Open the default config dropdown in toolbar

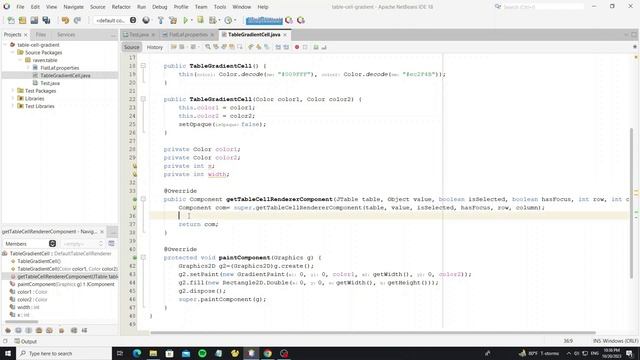[x=116, y=20]
